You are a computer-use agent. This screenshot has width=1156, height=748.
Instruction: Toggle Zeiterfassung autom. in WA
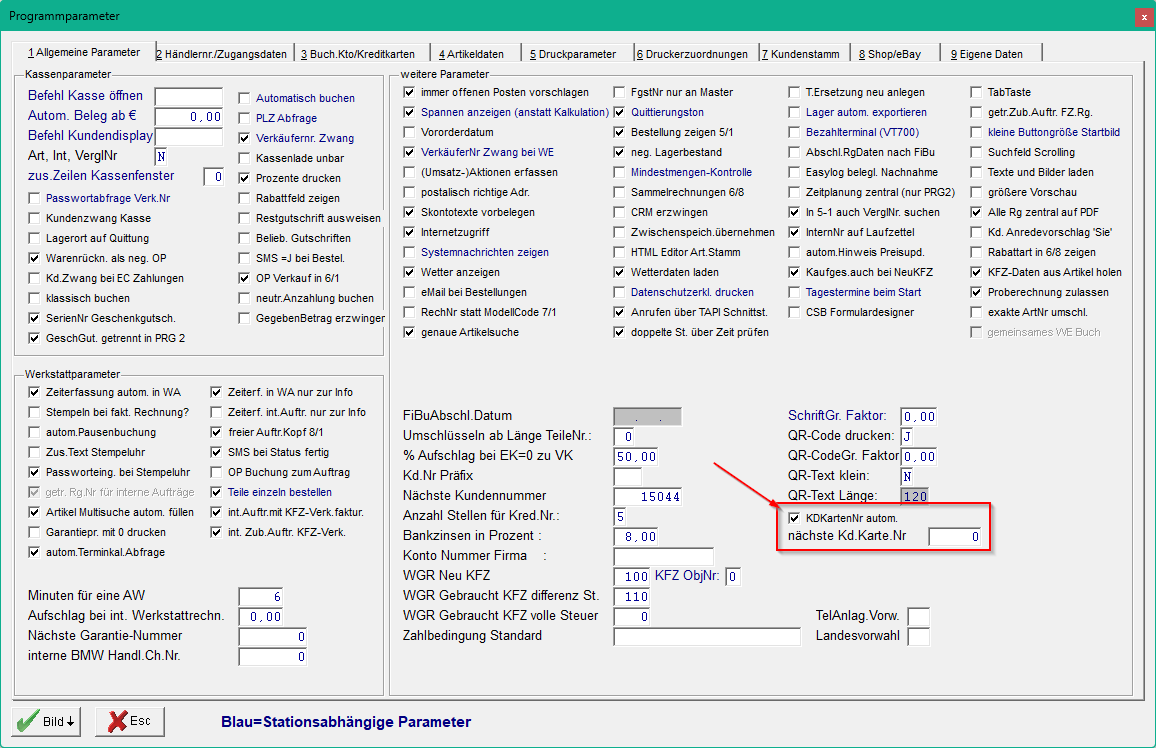34,392
